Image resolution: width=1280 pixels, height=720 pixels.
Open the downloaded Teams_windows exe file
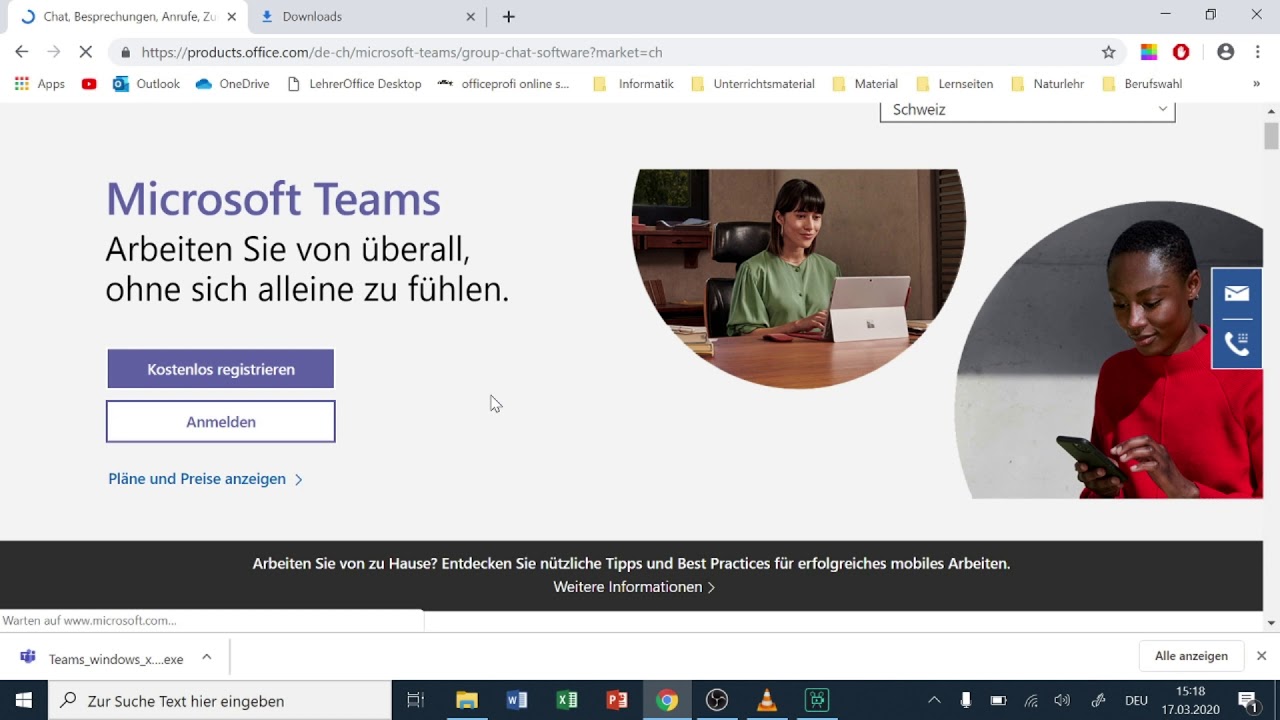(106, 658)
